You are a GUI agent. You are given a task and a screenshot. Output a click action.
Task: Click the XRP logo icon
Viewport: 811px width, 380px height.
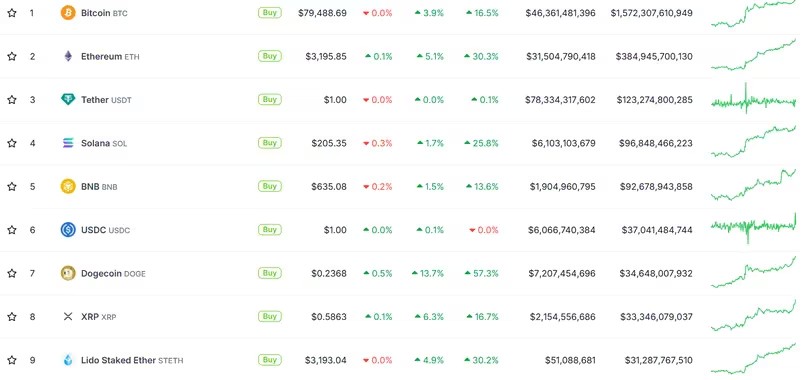tap(68, 316)
